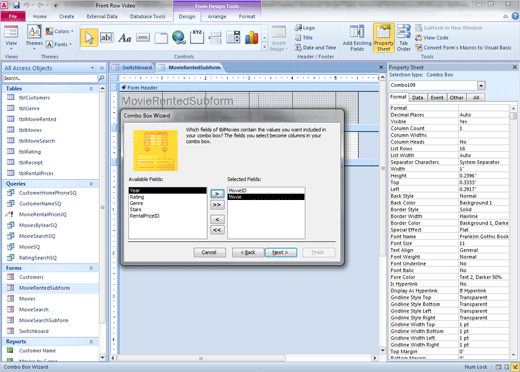Insert Date and Time

(315, 48)
